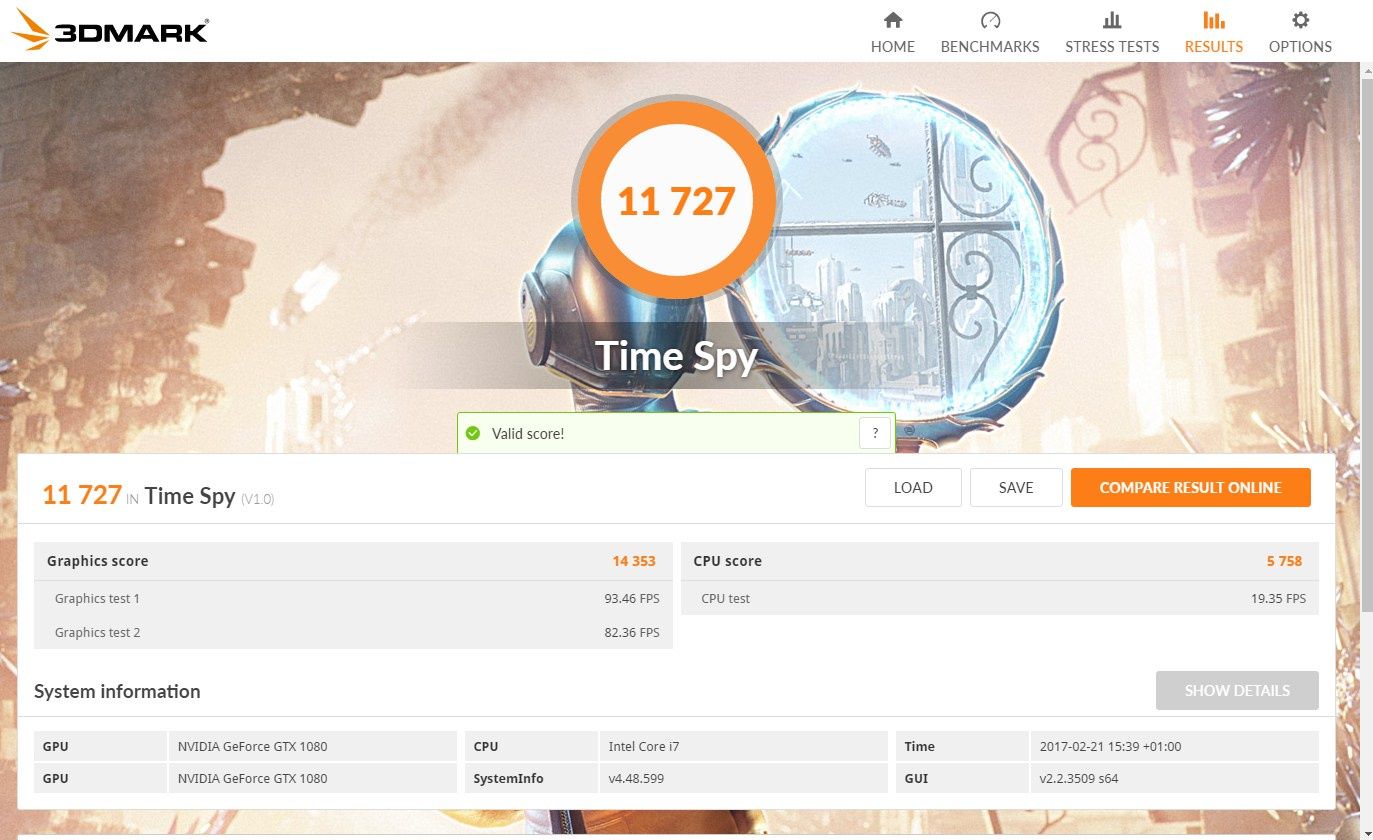Image resolution: width=1373 pixels, height=840 pixels.
Task: Click the CPU score header label
Action: tap(727, 561)
